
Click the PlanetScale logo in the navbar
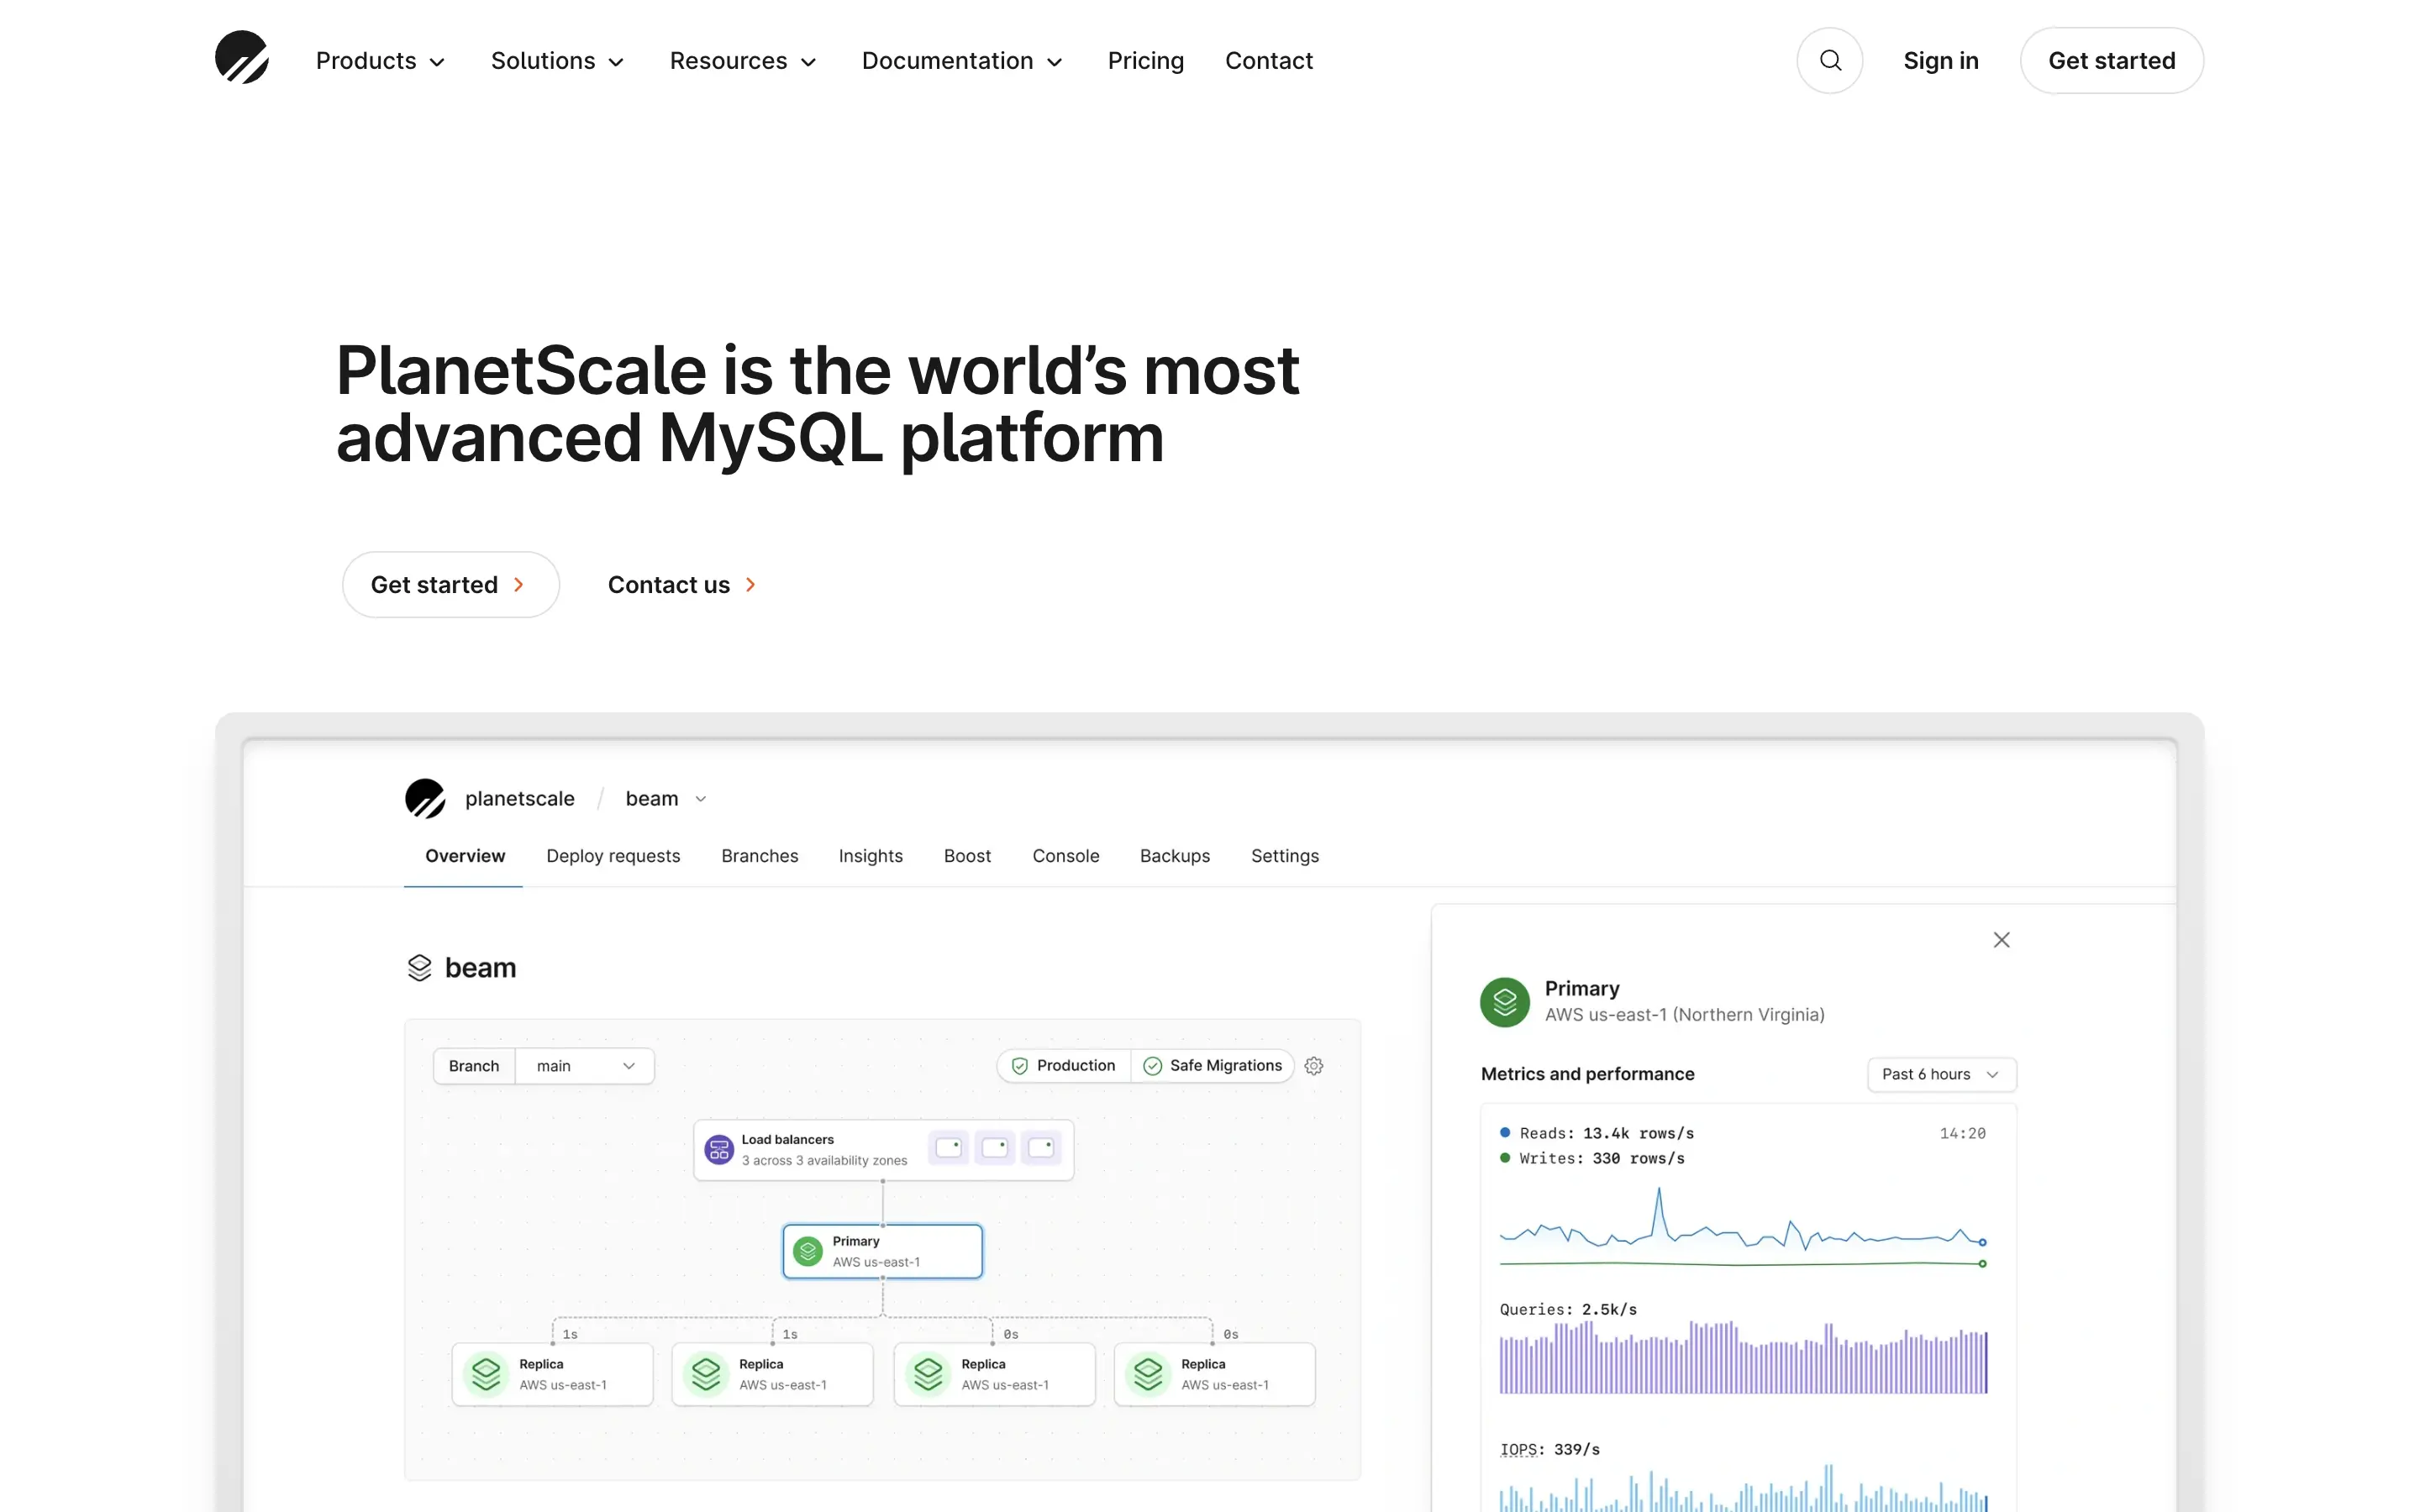241,57
